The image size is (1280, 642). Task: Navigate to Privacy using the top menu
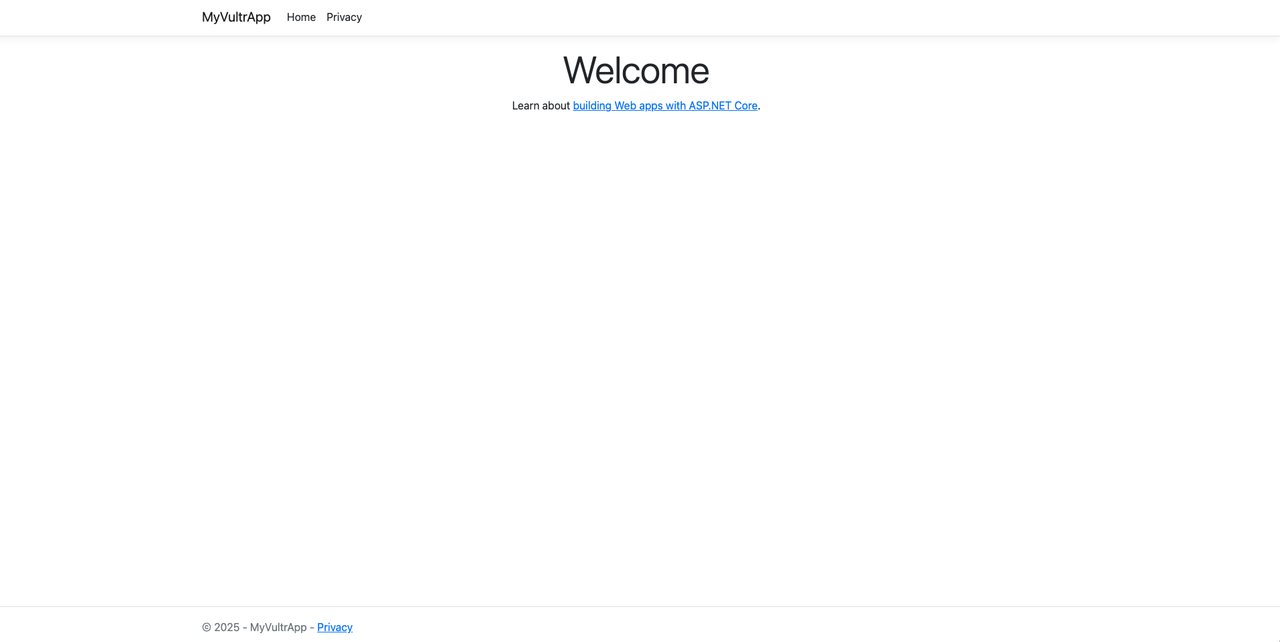pos(344,17)
